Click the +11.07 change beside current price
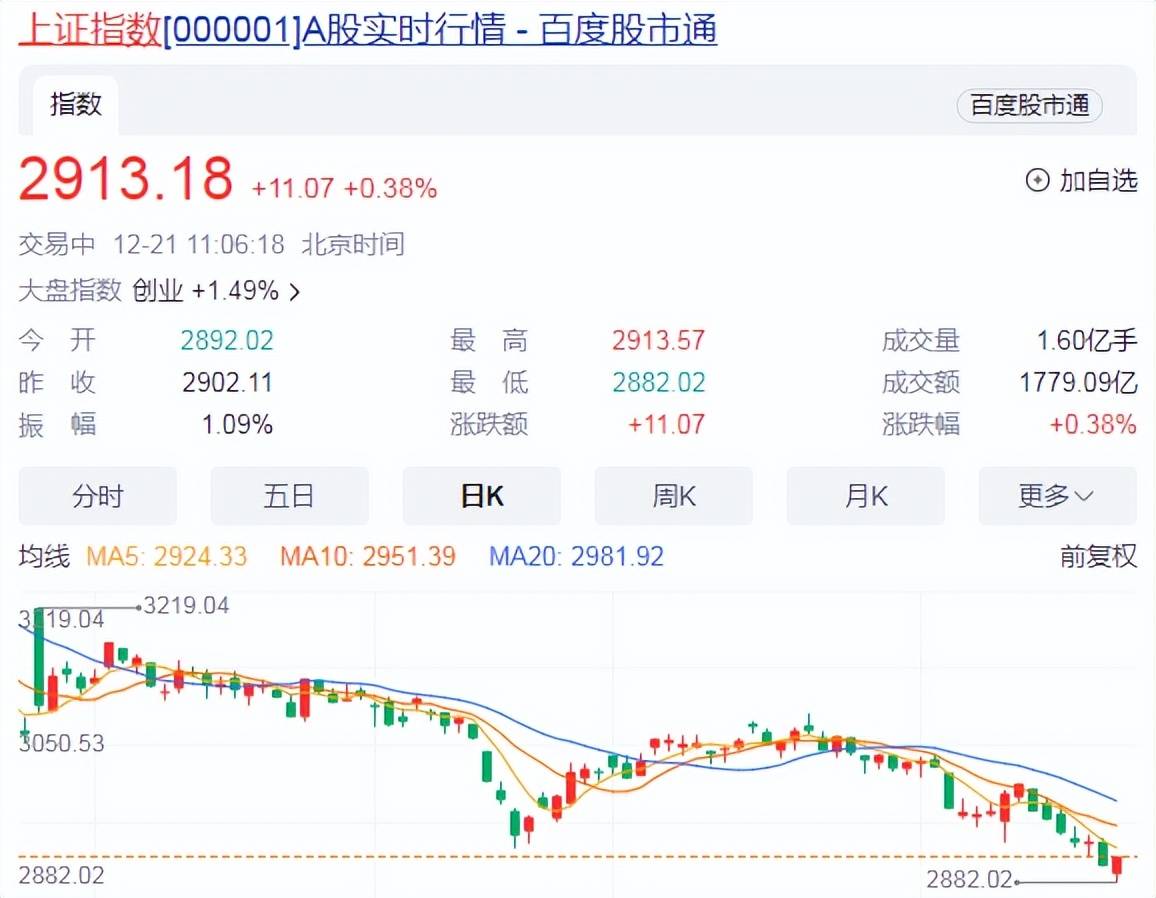 [x=293, y=188]
